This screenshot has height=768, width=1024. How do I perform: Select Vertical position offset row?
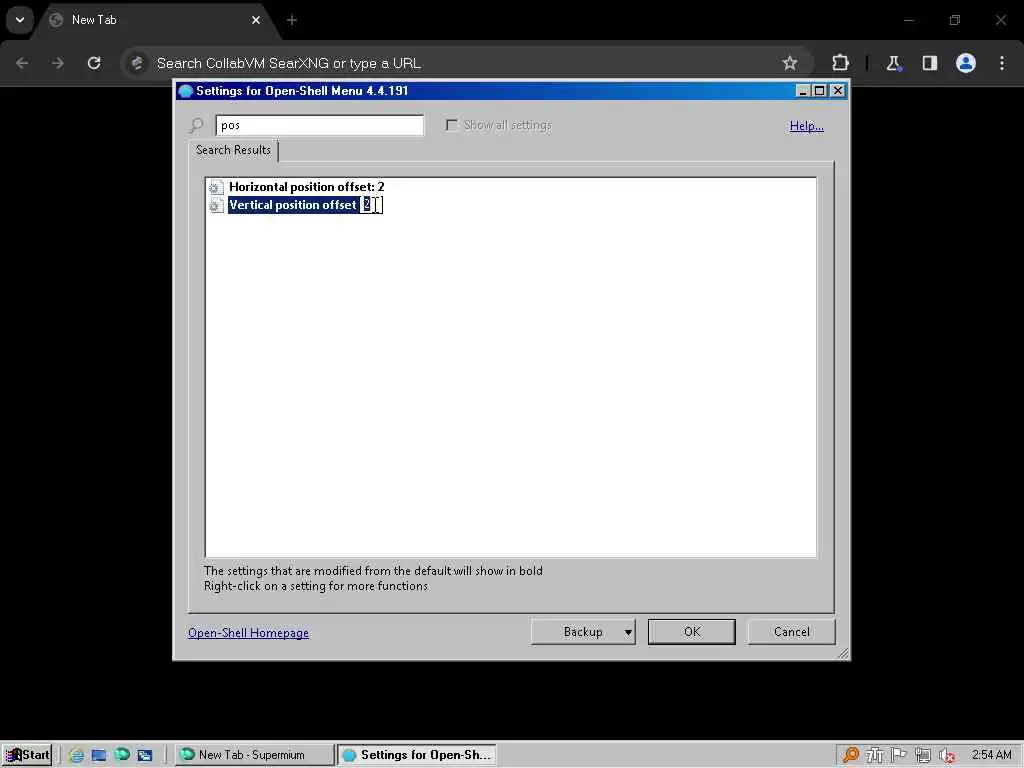pos(293,205)
